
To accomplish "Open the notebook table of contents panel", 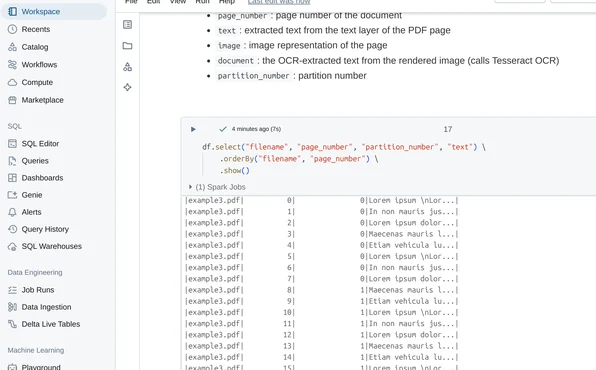I will coord(128,25).
